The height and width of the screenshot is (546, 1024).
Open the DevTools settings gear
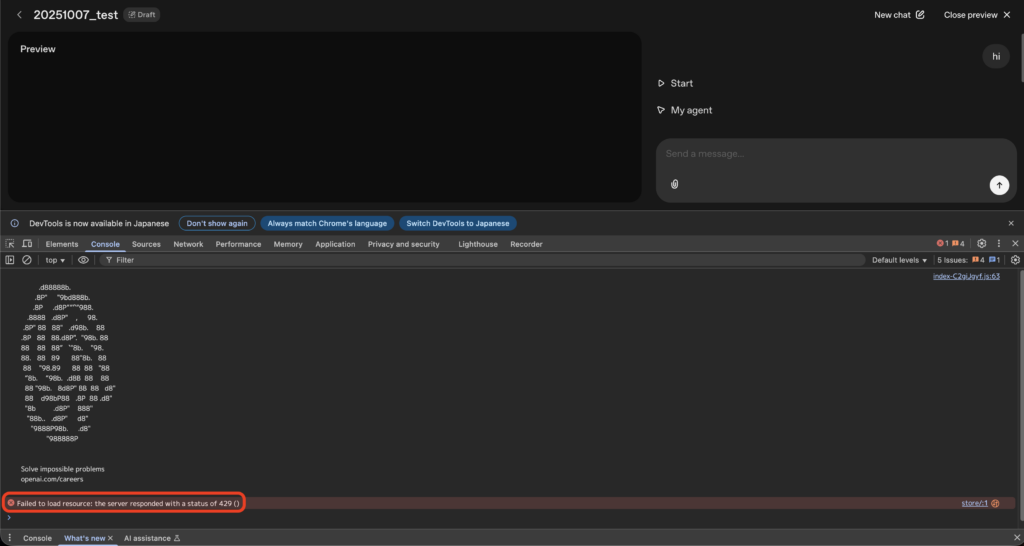pos(981,243)
